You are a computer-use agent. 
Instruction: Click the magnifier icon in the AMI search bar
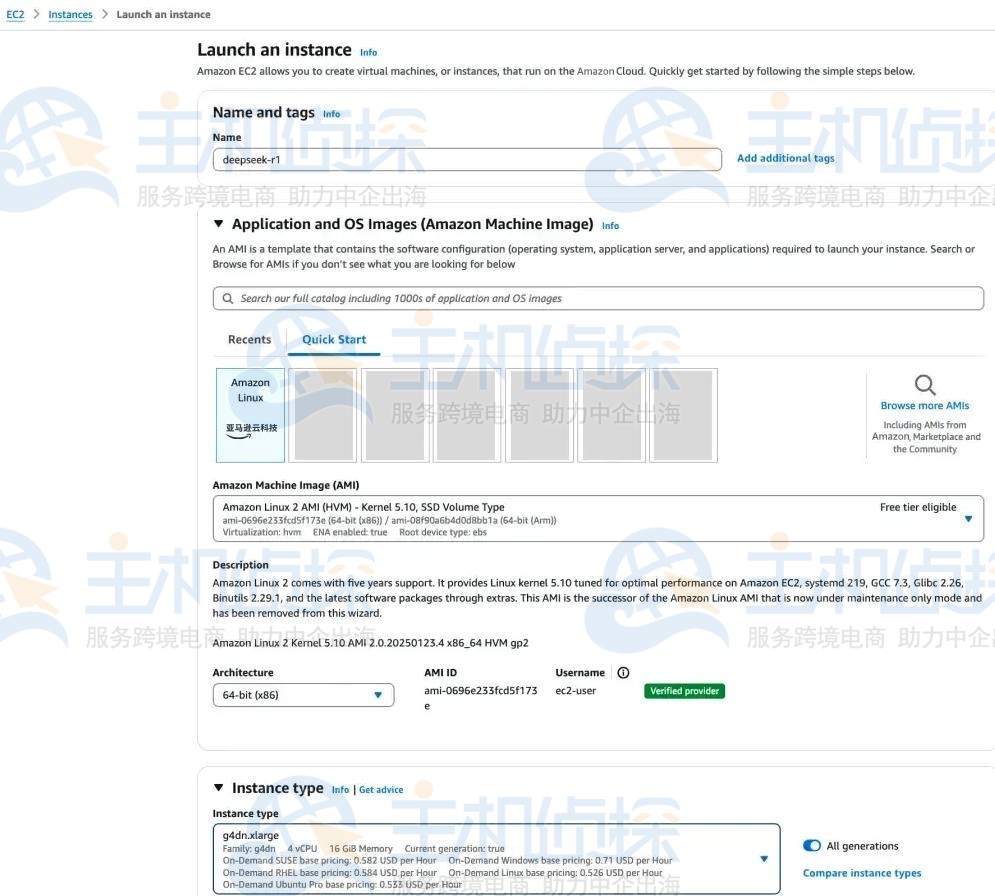click(226, 297)
